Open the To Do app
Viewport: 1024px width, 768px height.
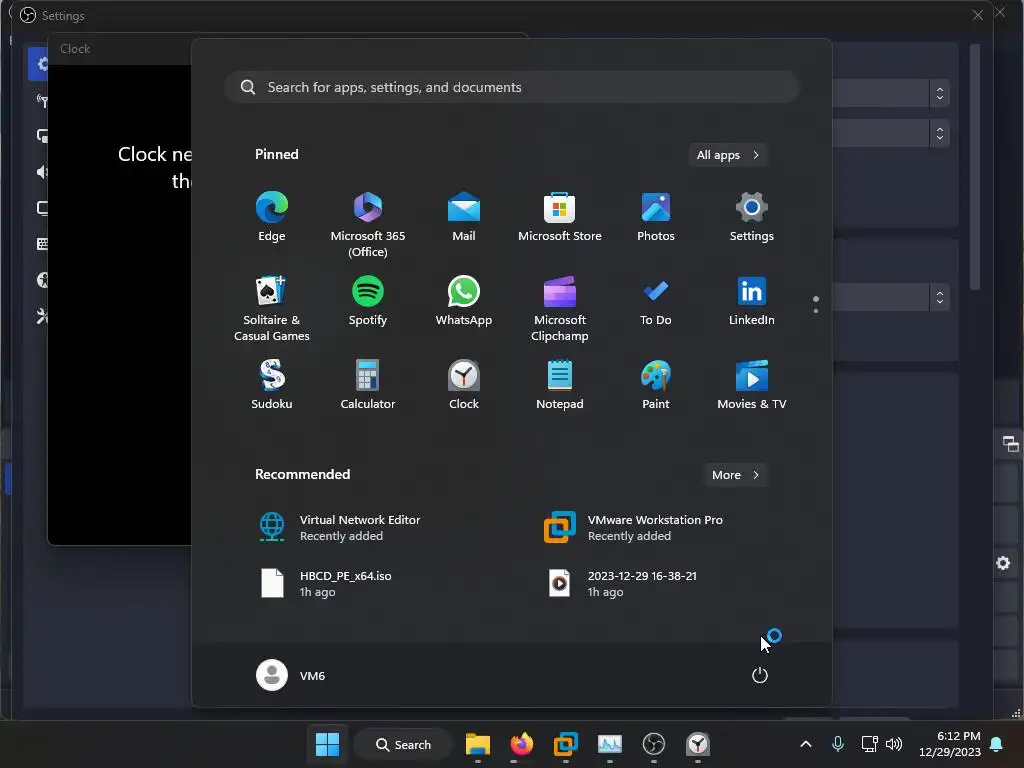pos(656,302)
